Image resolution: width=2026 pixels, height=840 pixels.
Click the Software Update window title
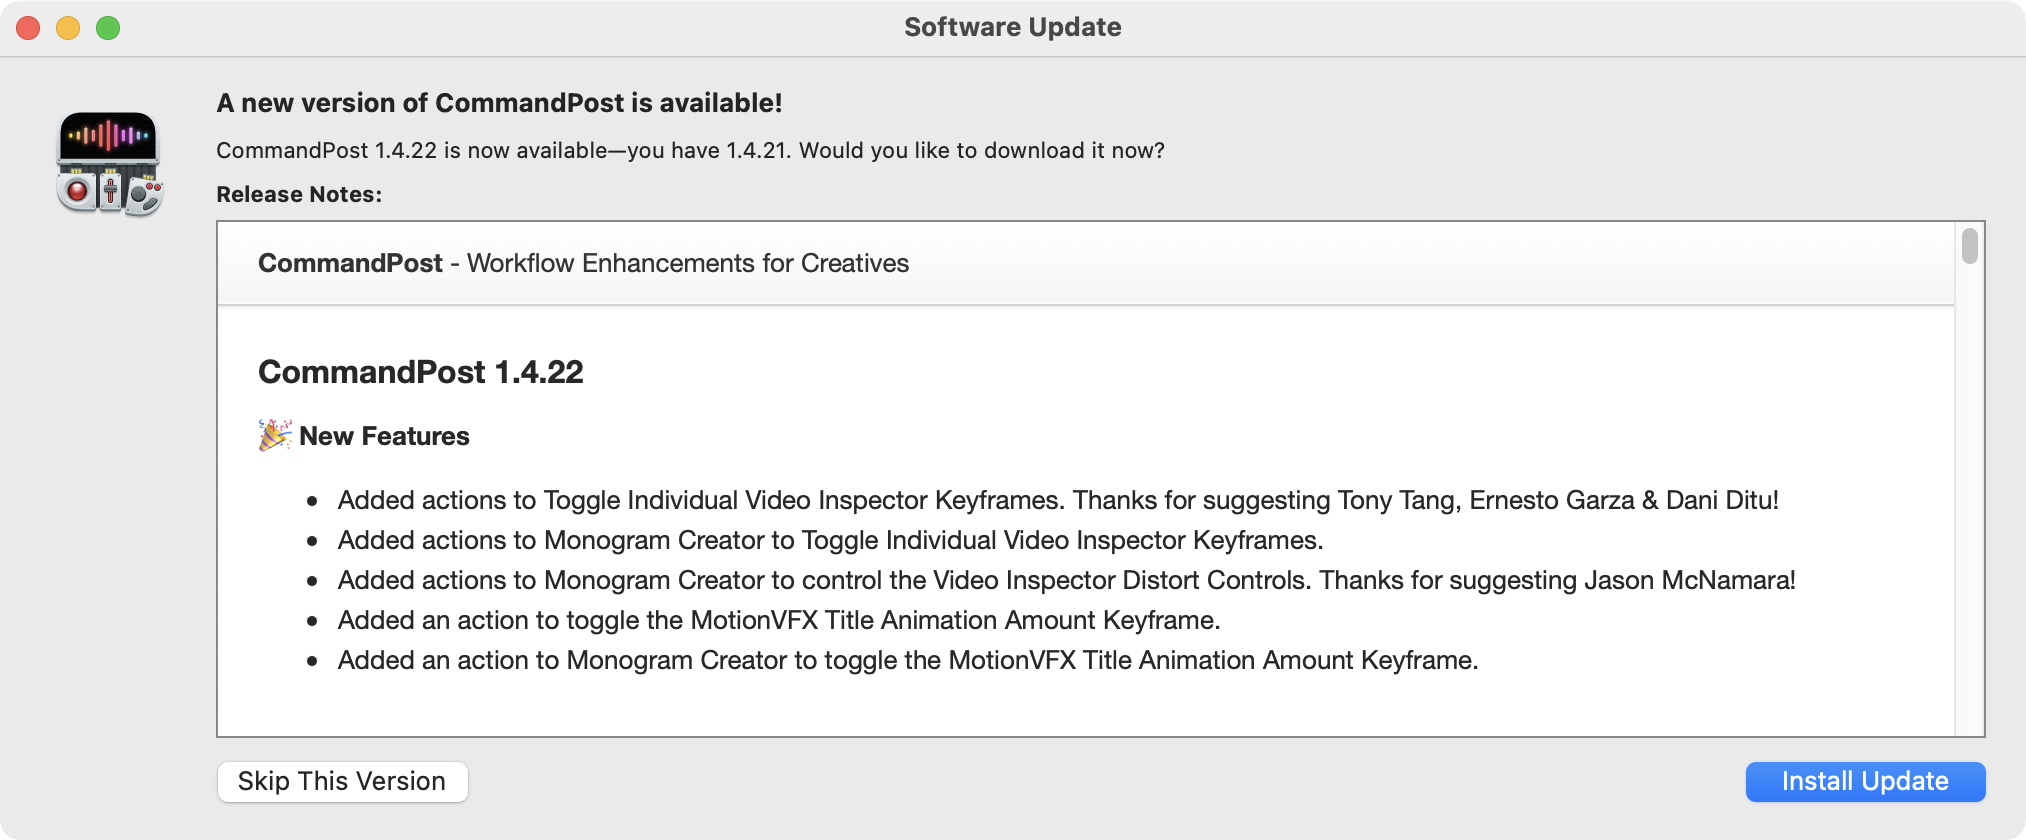[1012, 27]
